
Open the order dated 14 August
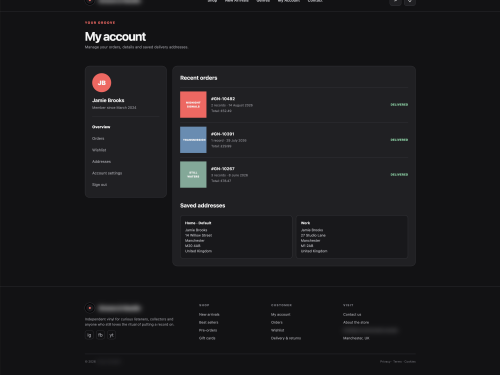point(294,105)
